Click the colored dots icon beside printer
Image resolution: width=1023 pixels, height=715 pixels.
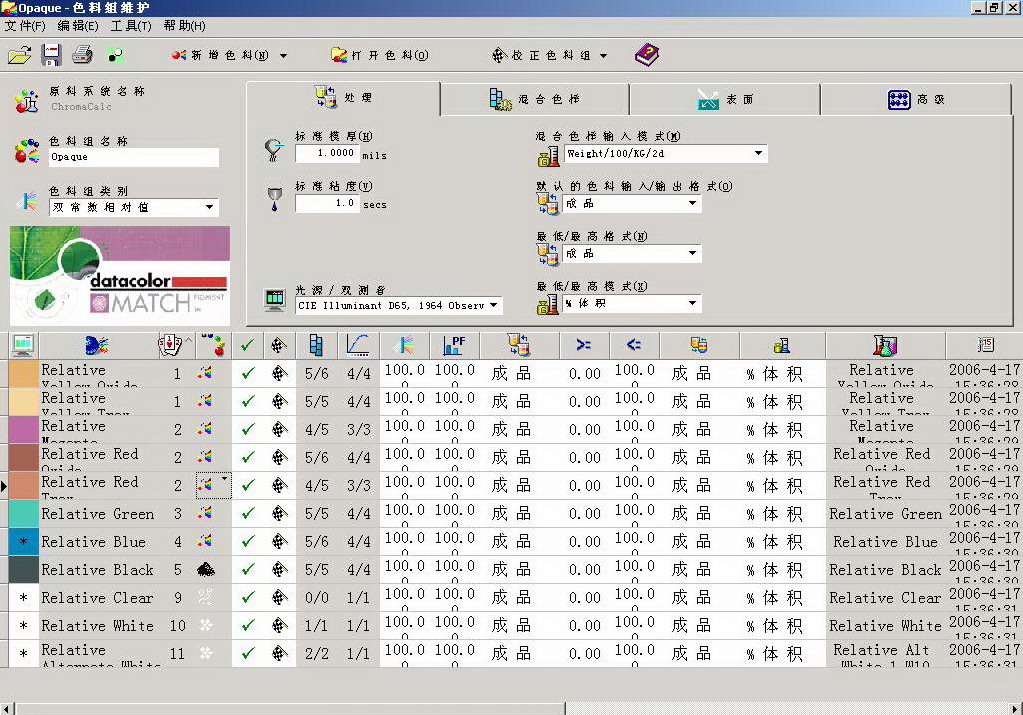(x=115, y=55)
